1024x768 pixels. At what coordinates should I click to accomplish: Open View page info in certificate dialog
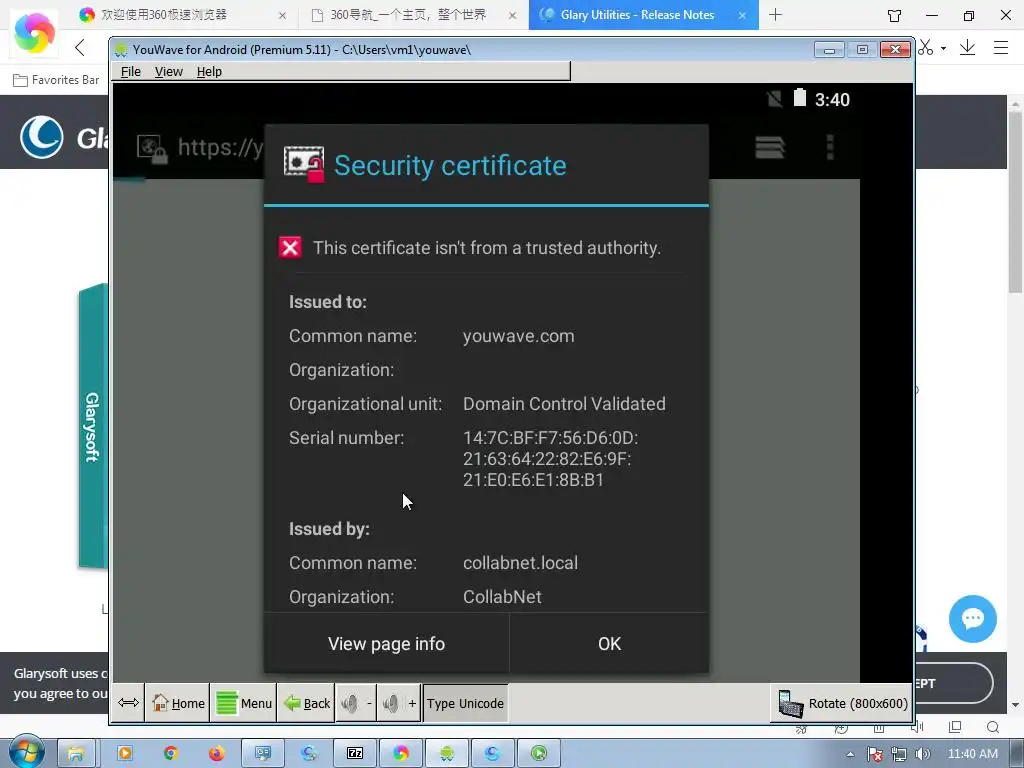coord(386,643)
